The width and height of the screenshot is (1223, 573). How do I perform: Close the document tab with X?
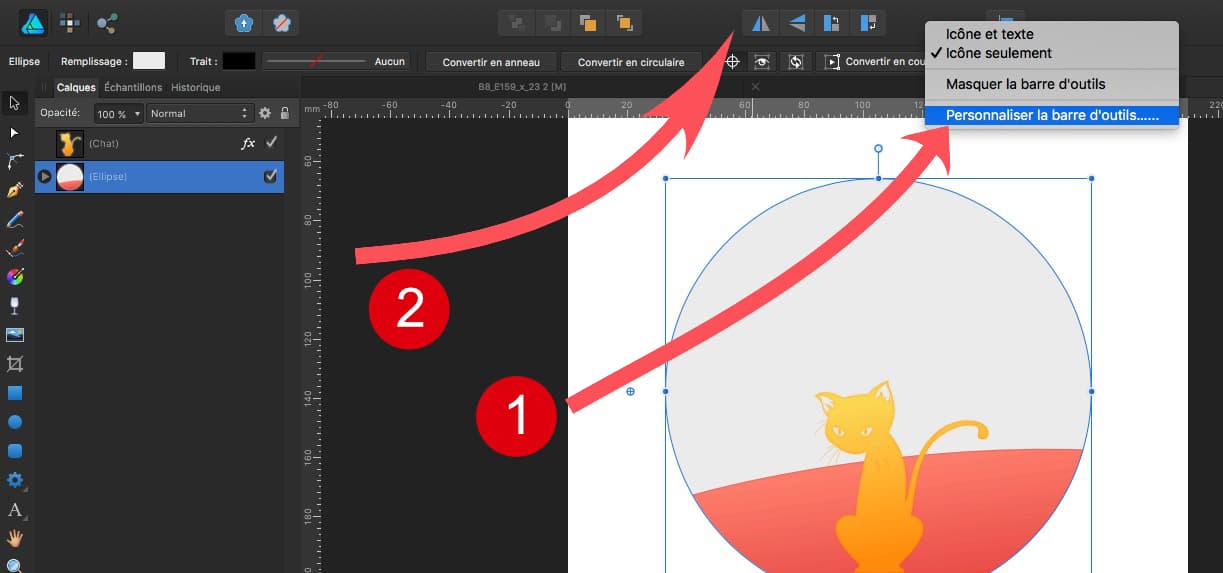click(755, 87)
